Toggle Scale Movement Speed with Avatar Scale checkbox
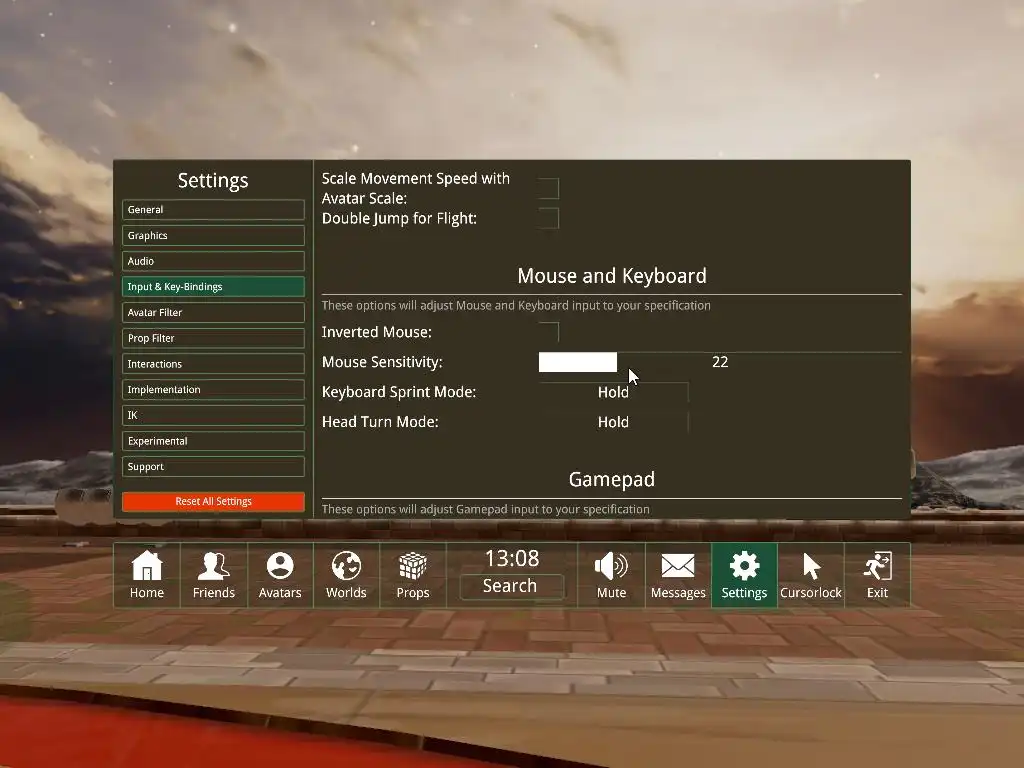This screenshot has width=1024, height=768. (549, 188)
